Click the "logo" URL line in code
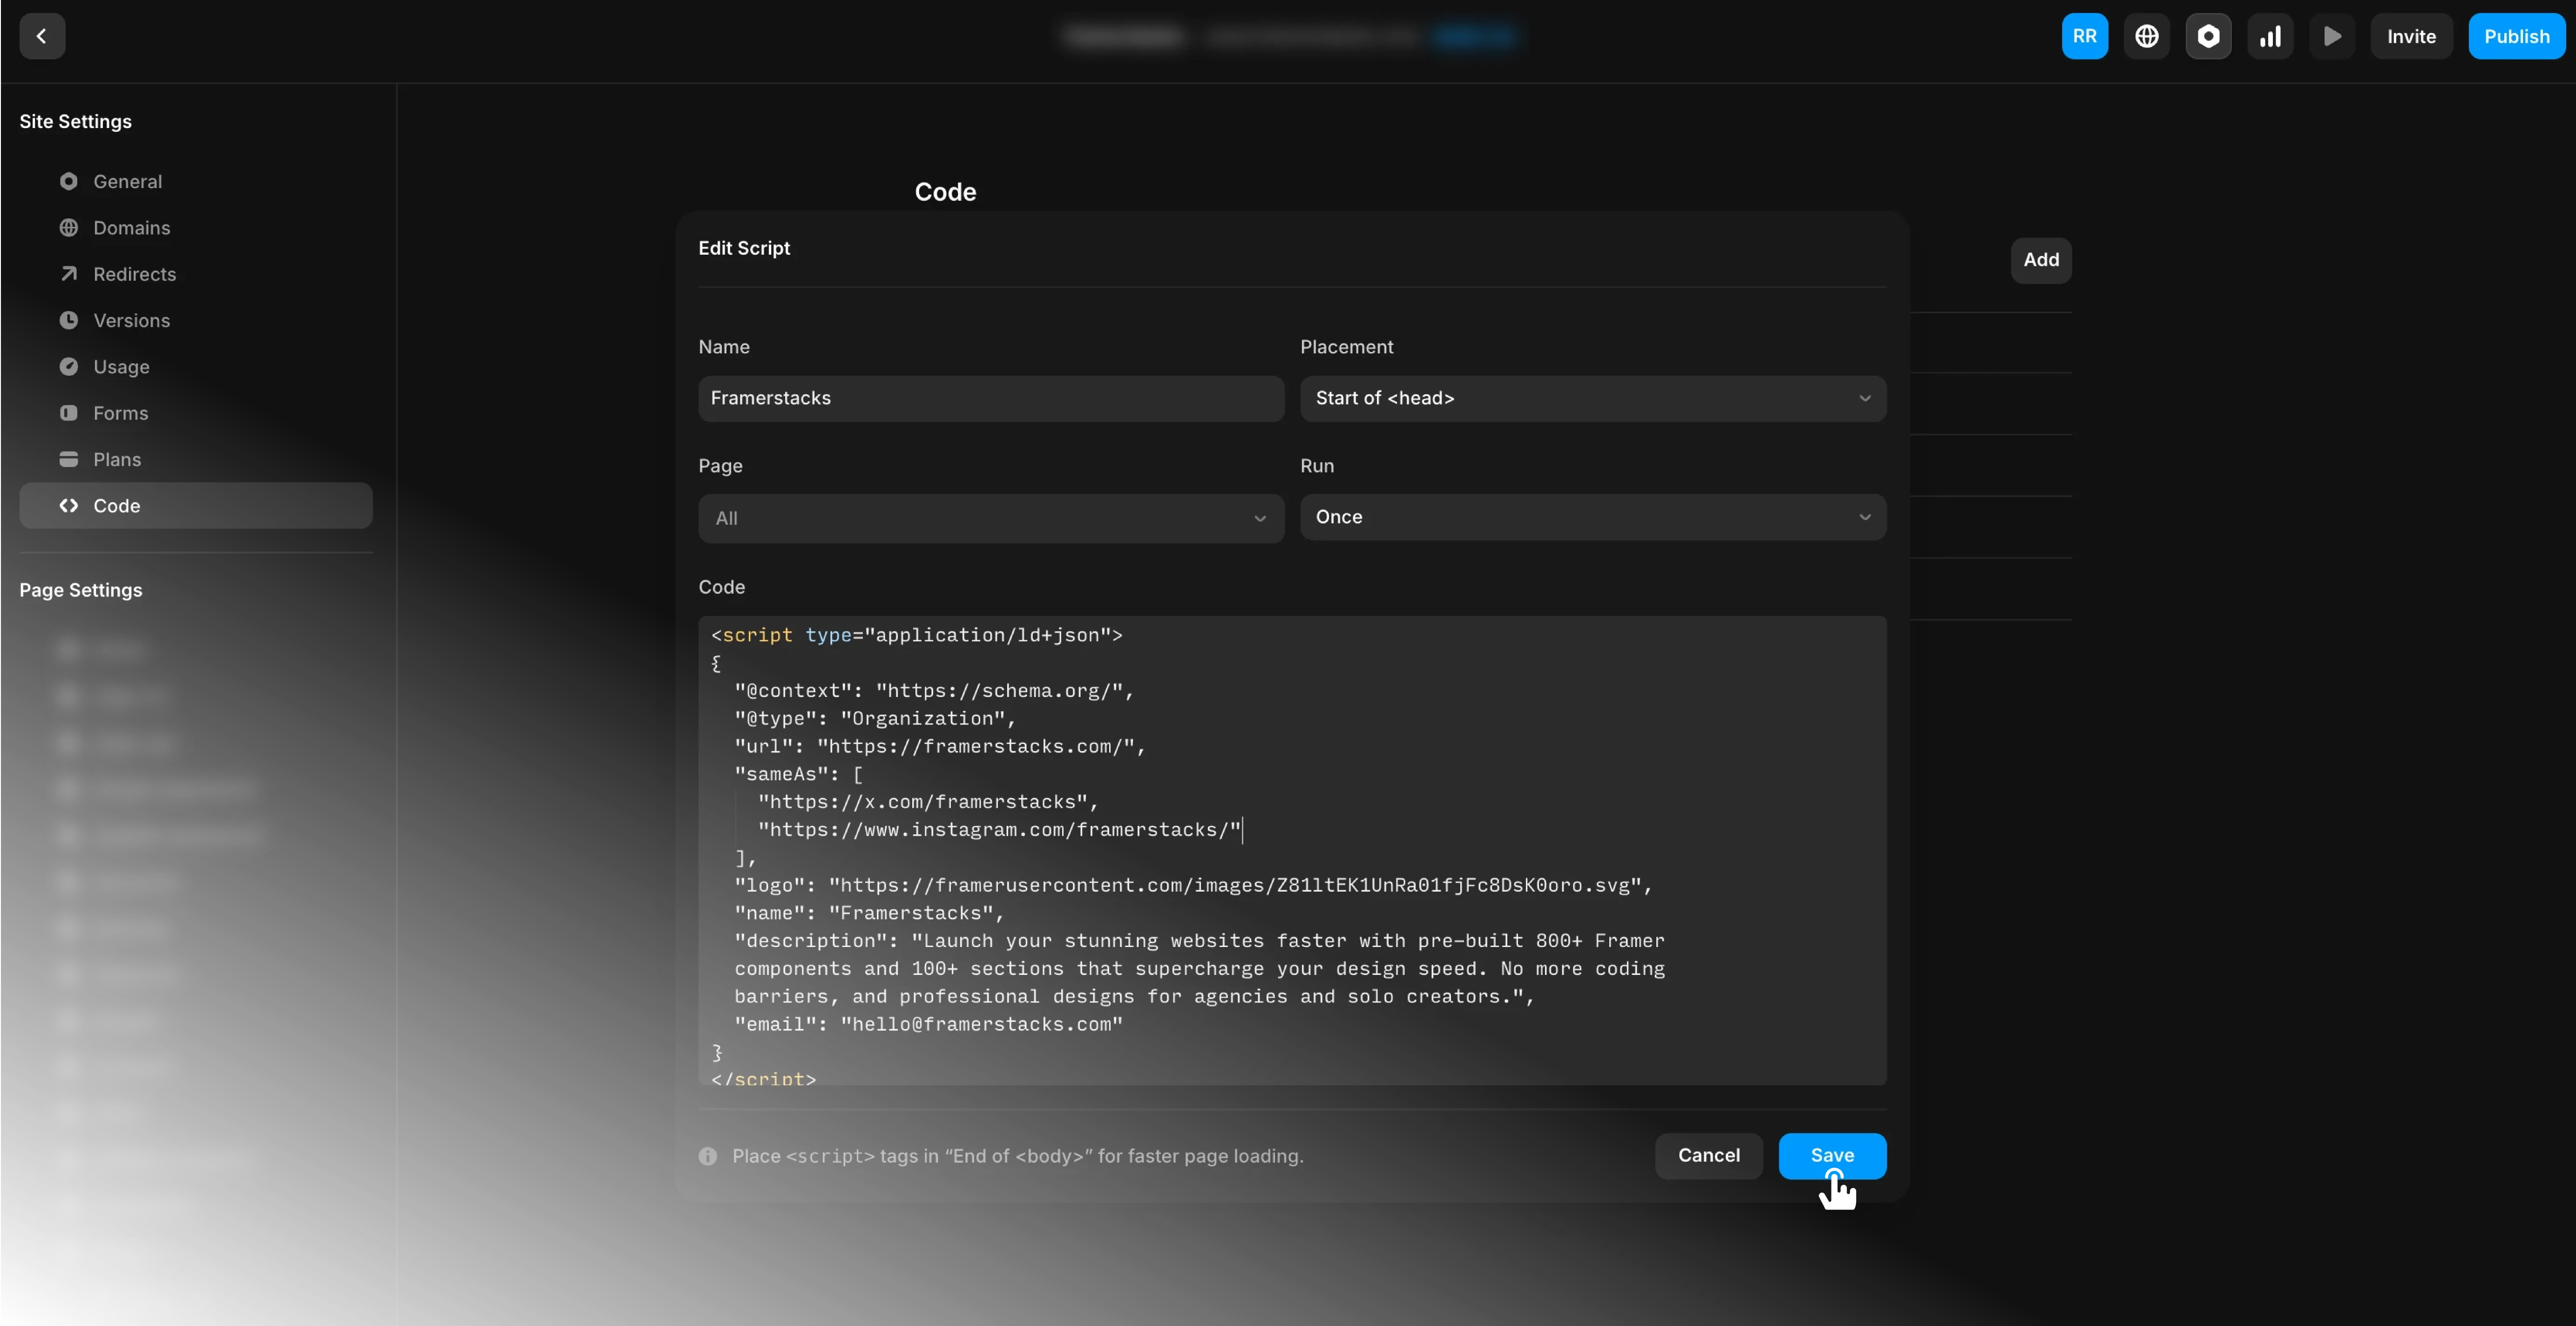Viewport: 2576px width, 1326px height. pyautogui.click(x=1194, y=886)
